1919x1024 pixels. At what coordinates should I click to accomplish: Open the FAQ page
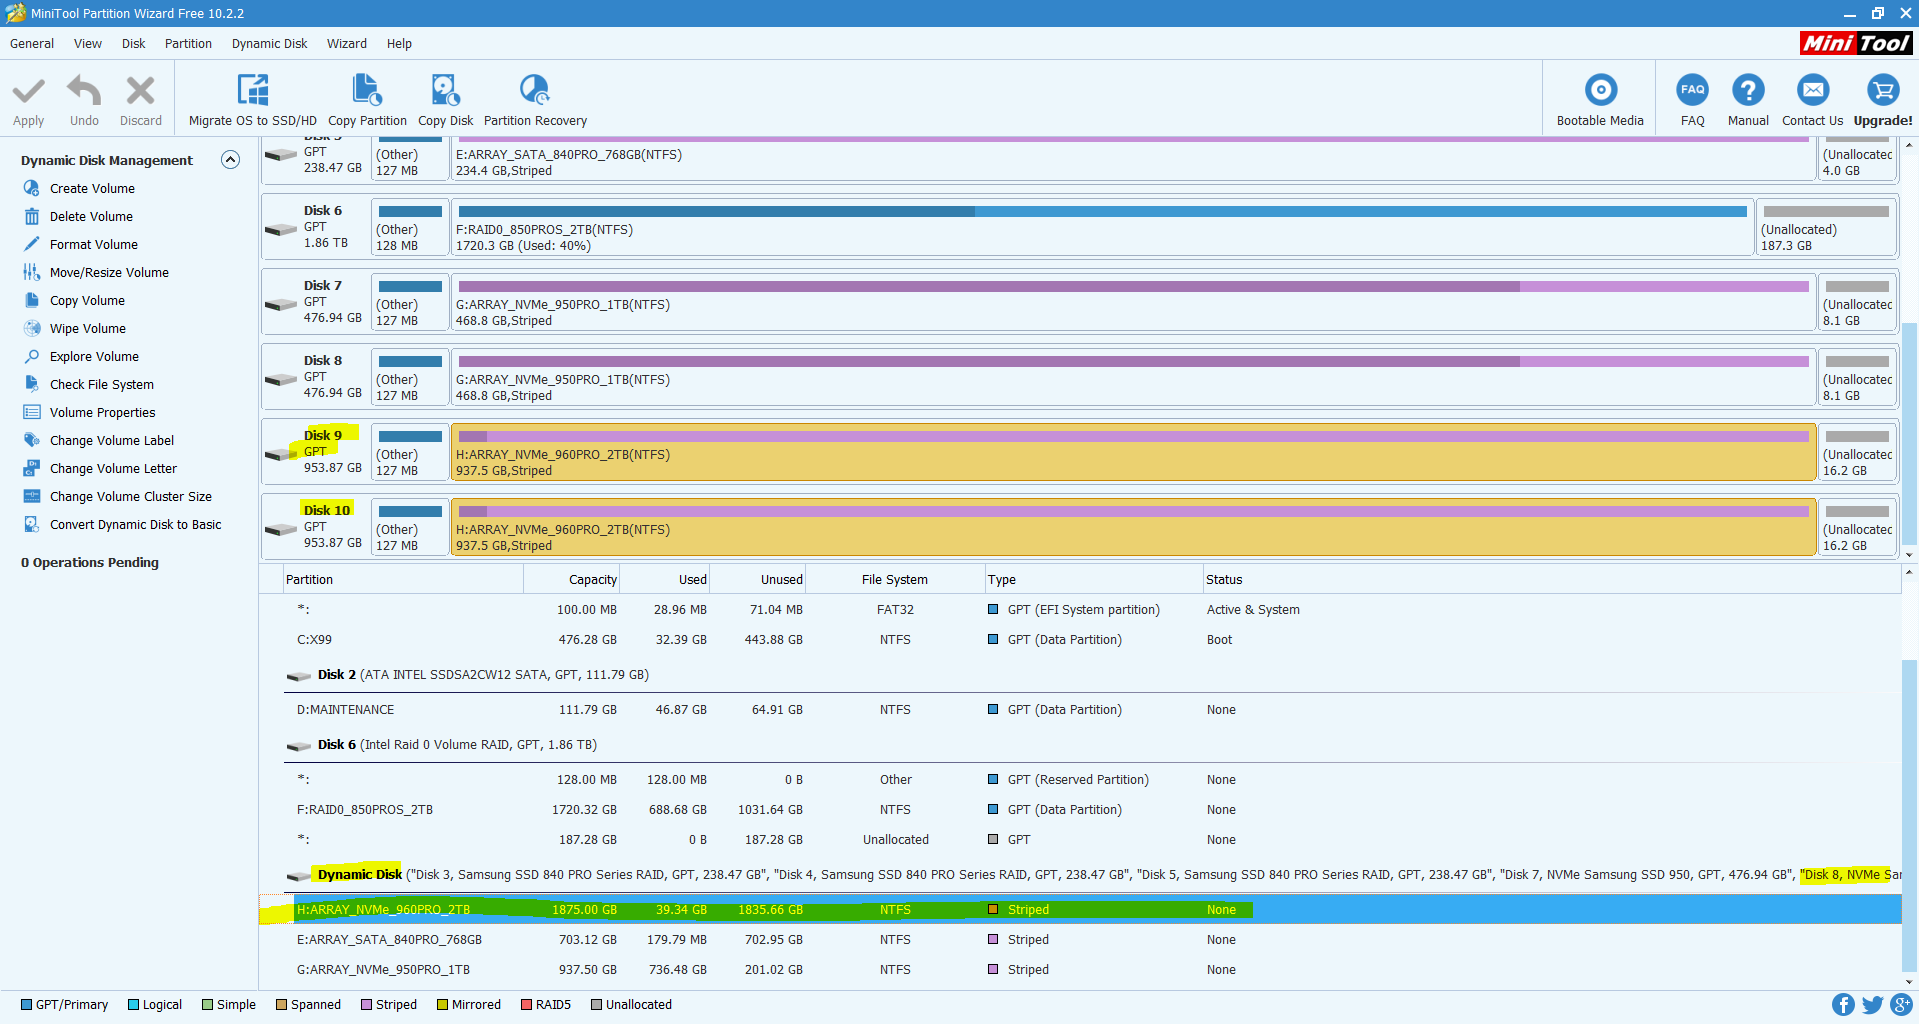coord(1692,100)
